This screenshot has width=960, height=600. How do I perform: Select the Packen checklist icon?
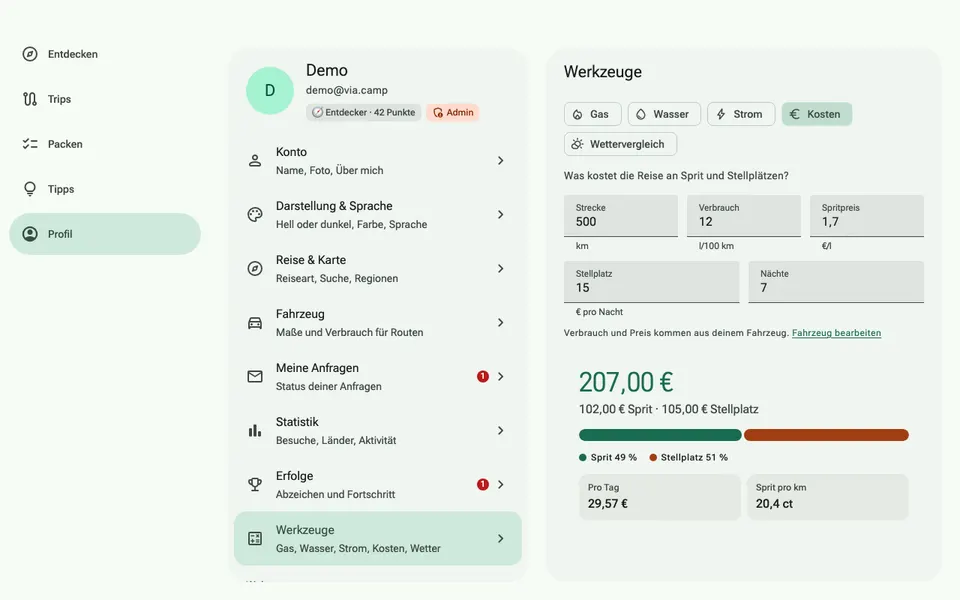(x=30, y=144)
